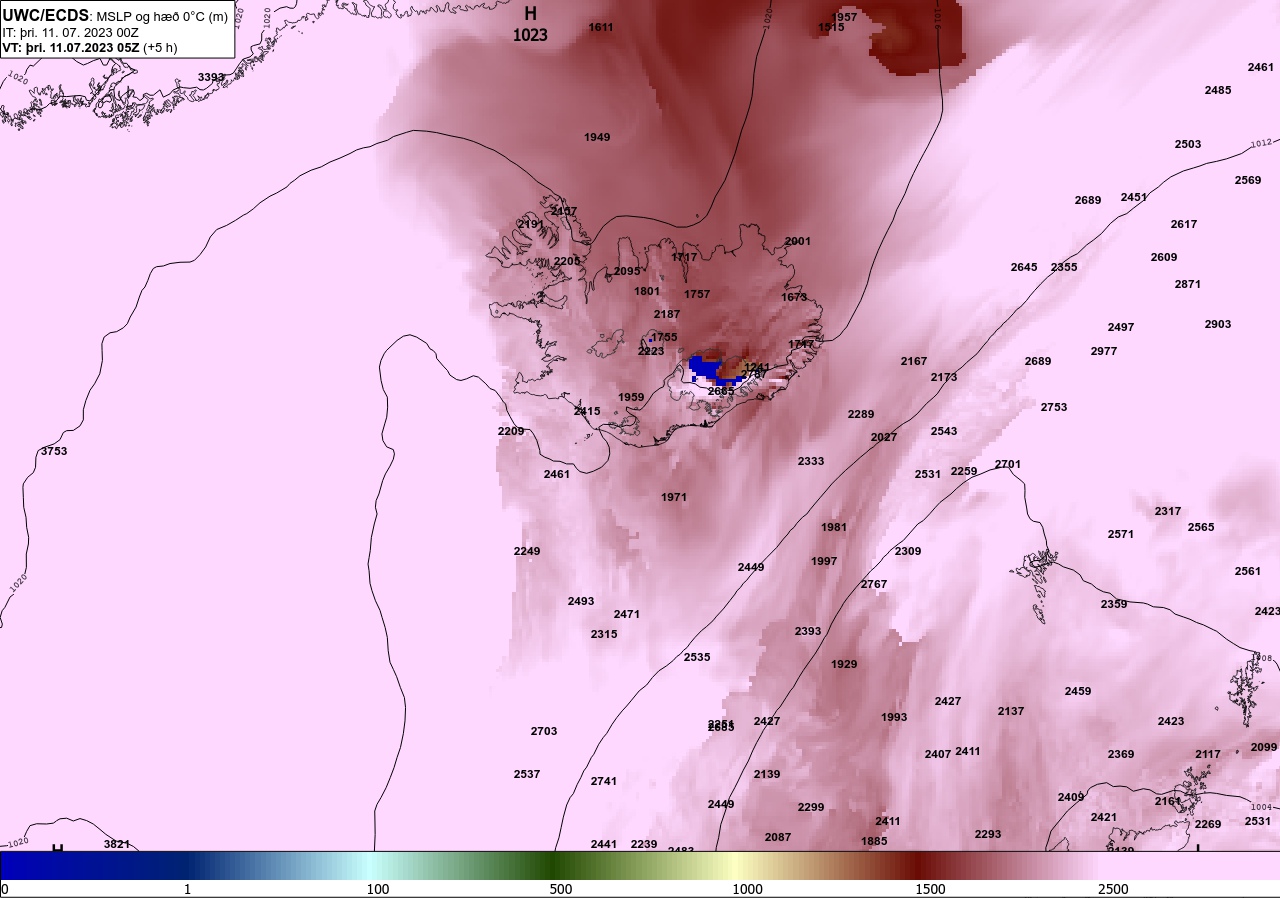Click the 2451 height value

(1134, 197)
